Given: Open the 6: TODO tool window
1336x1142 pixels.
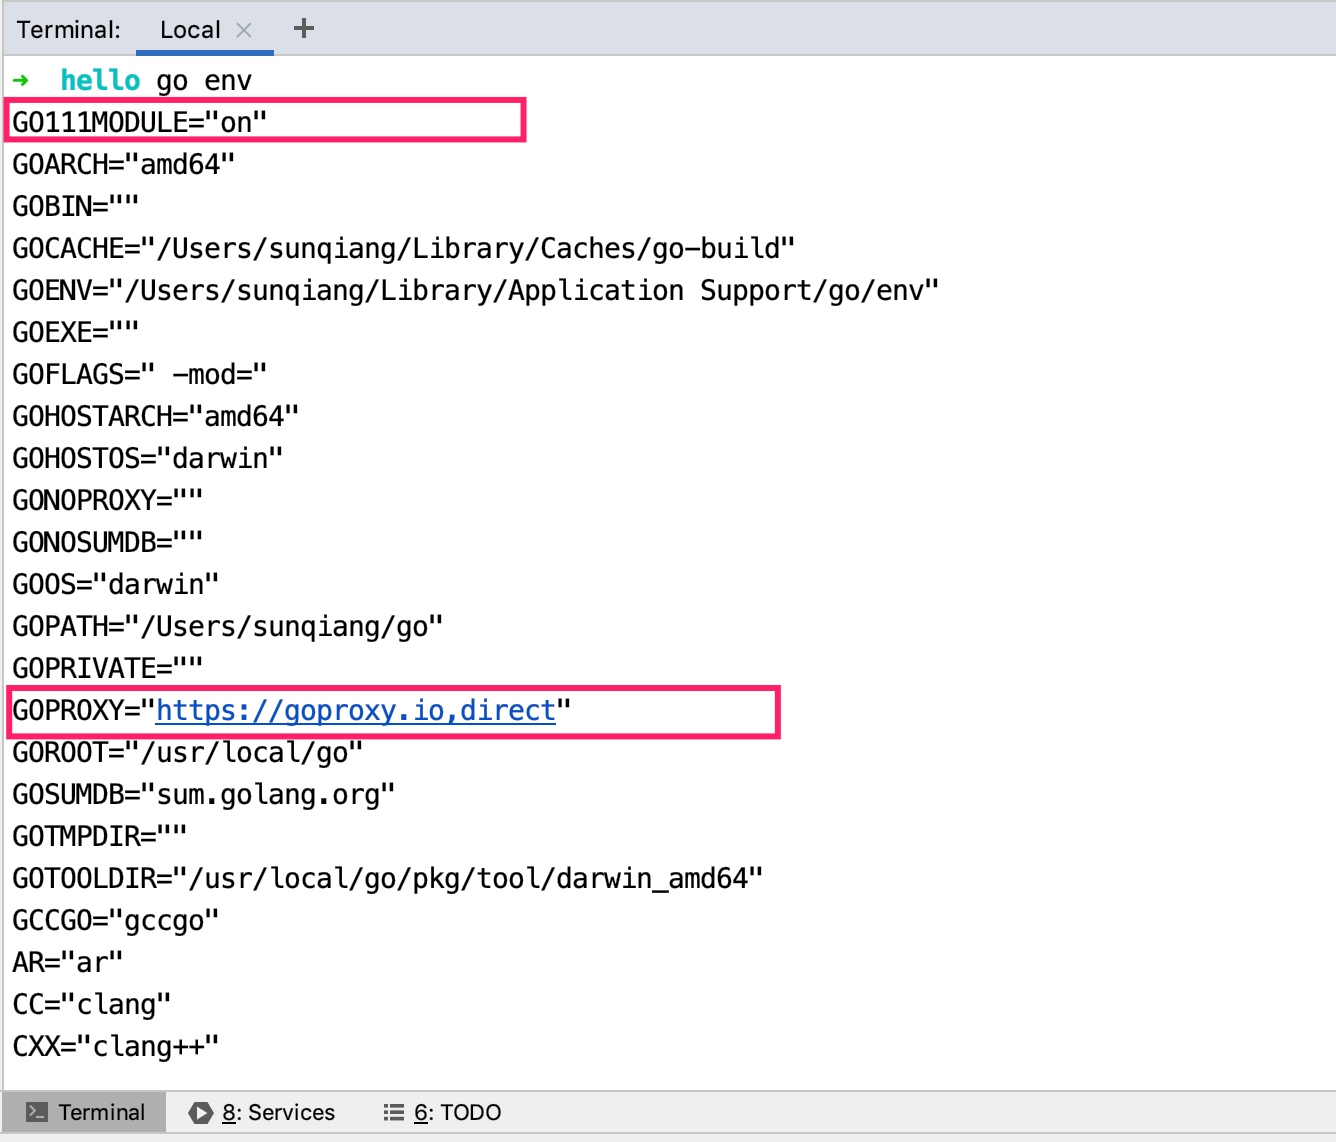Looking at the screenshot, I should point(442,1112).
